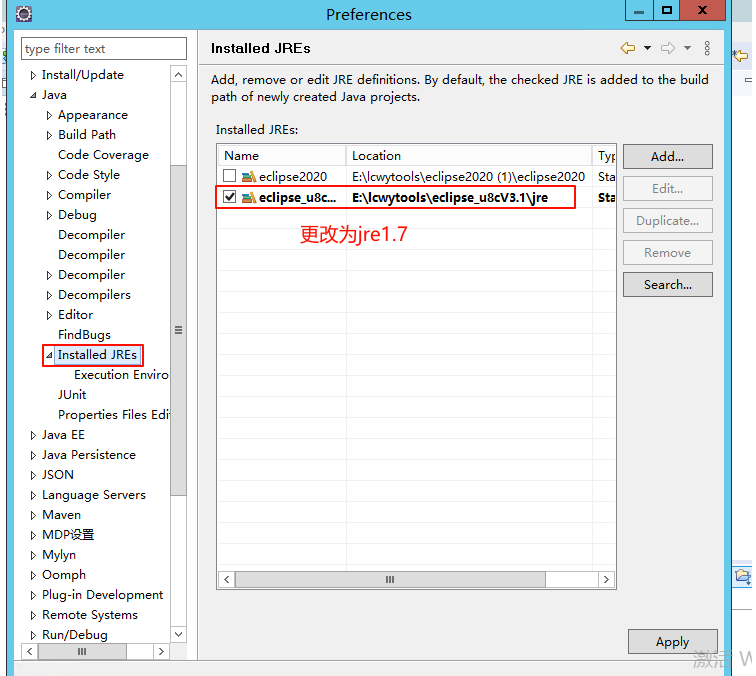Expand the Appearance node

49,116
